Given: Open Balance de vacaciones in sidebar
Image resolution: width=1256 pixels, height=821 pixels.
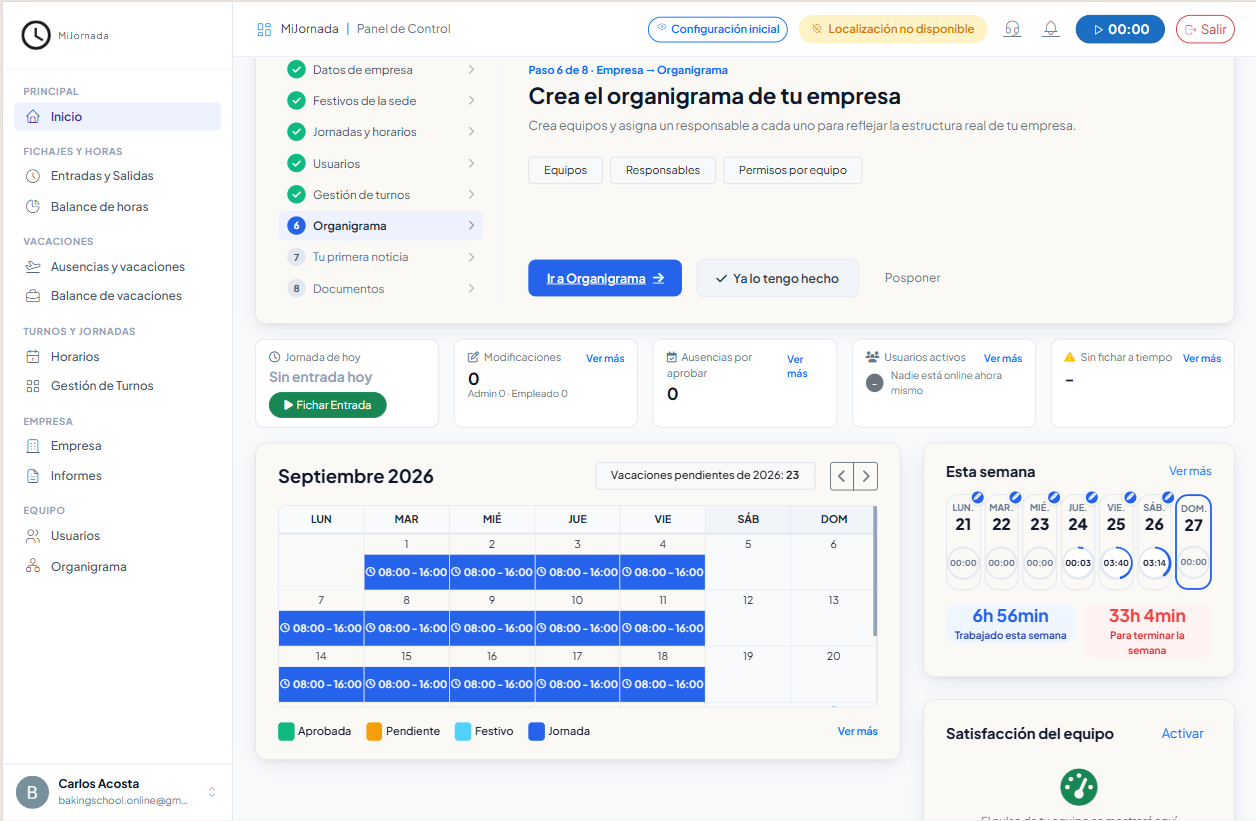Looking at the screenshot, I should [117, 296].
